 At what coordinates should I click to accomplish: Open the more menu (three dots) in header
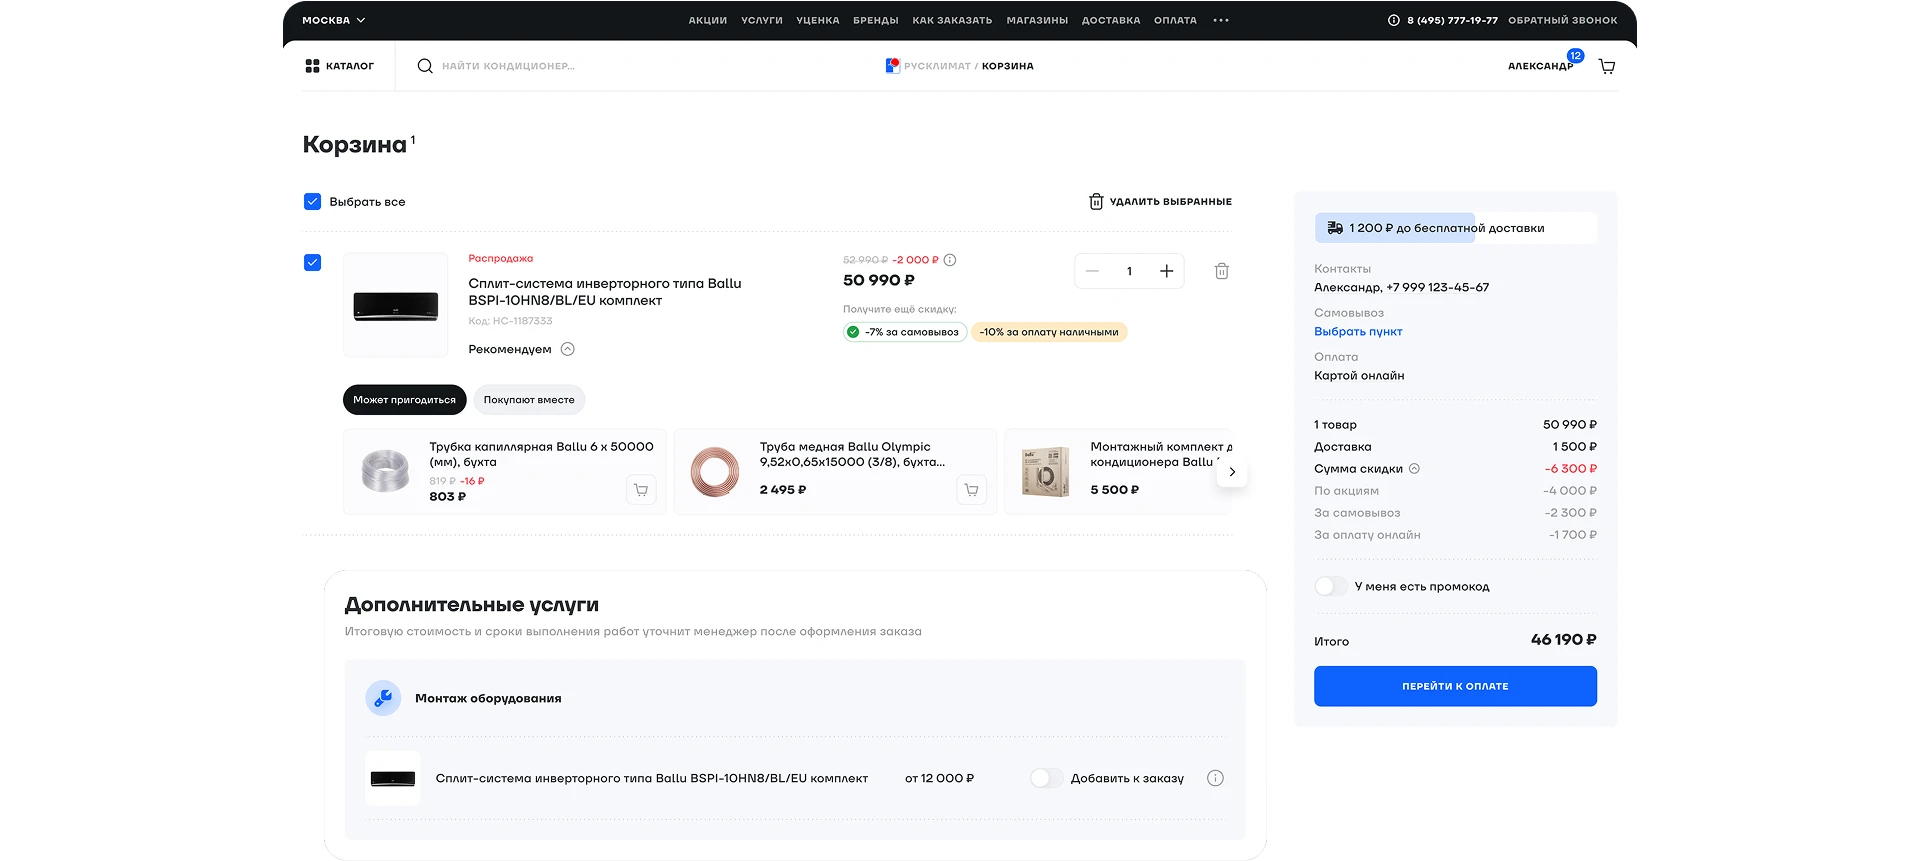(1221, 20)
